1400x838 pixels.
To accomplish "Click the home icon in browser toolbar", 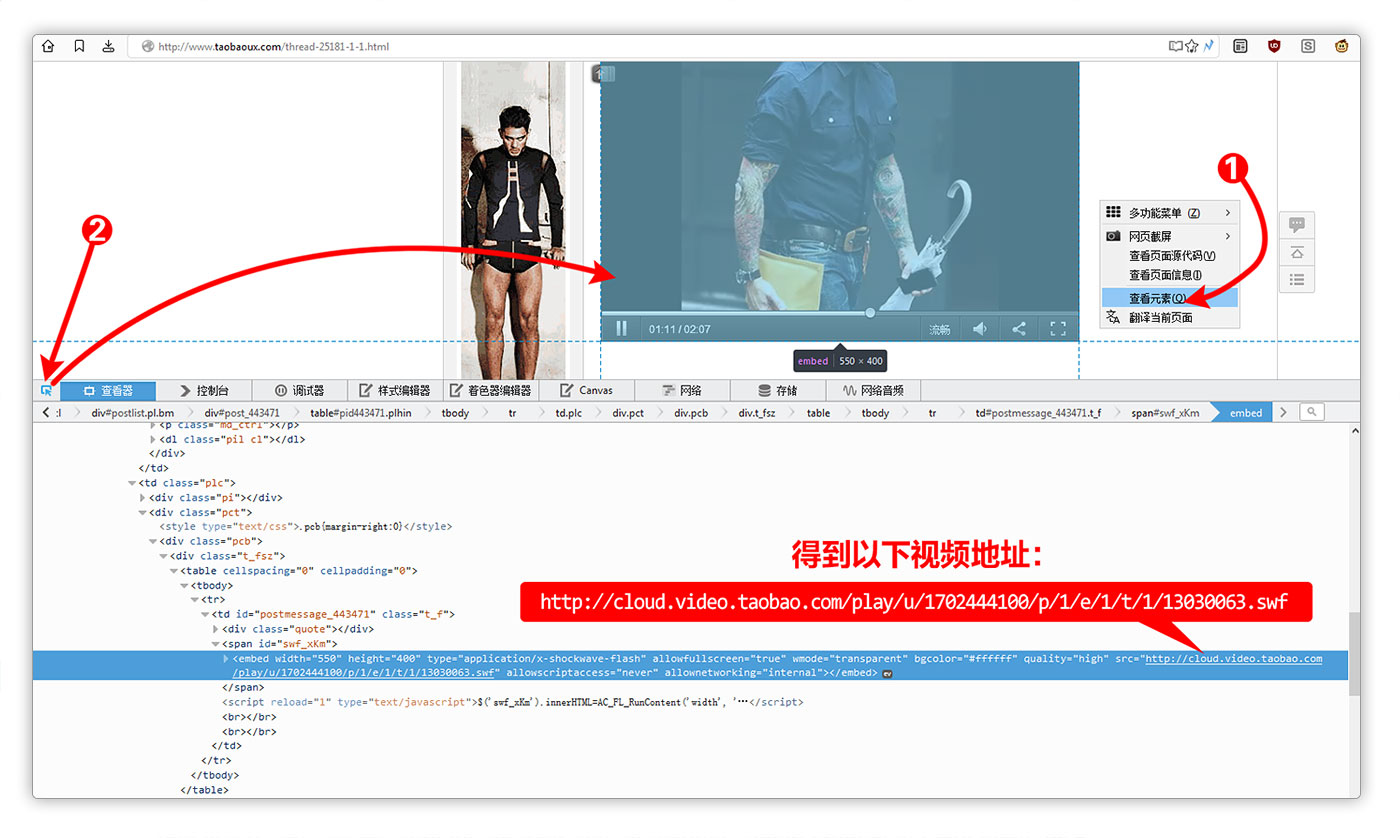I will 50,46.
